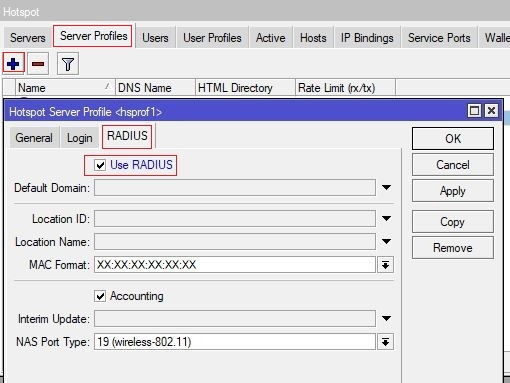The height and width of the screenshot is (383, 510).
Task: Confirm with the OK button
Action: click(453, 139)
